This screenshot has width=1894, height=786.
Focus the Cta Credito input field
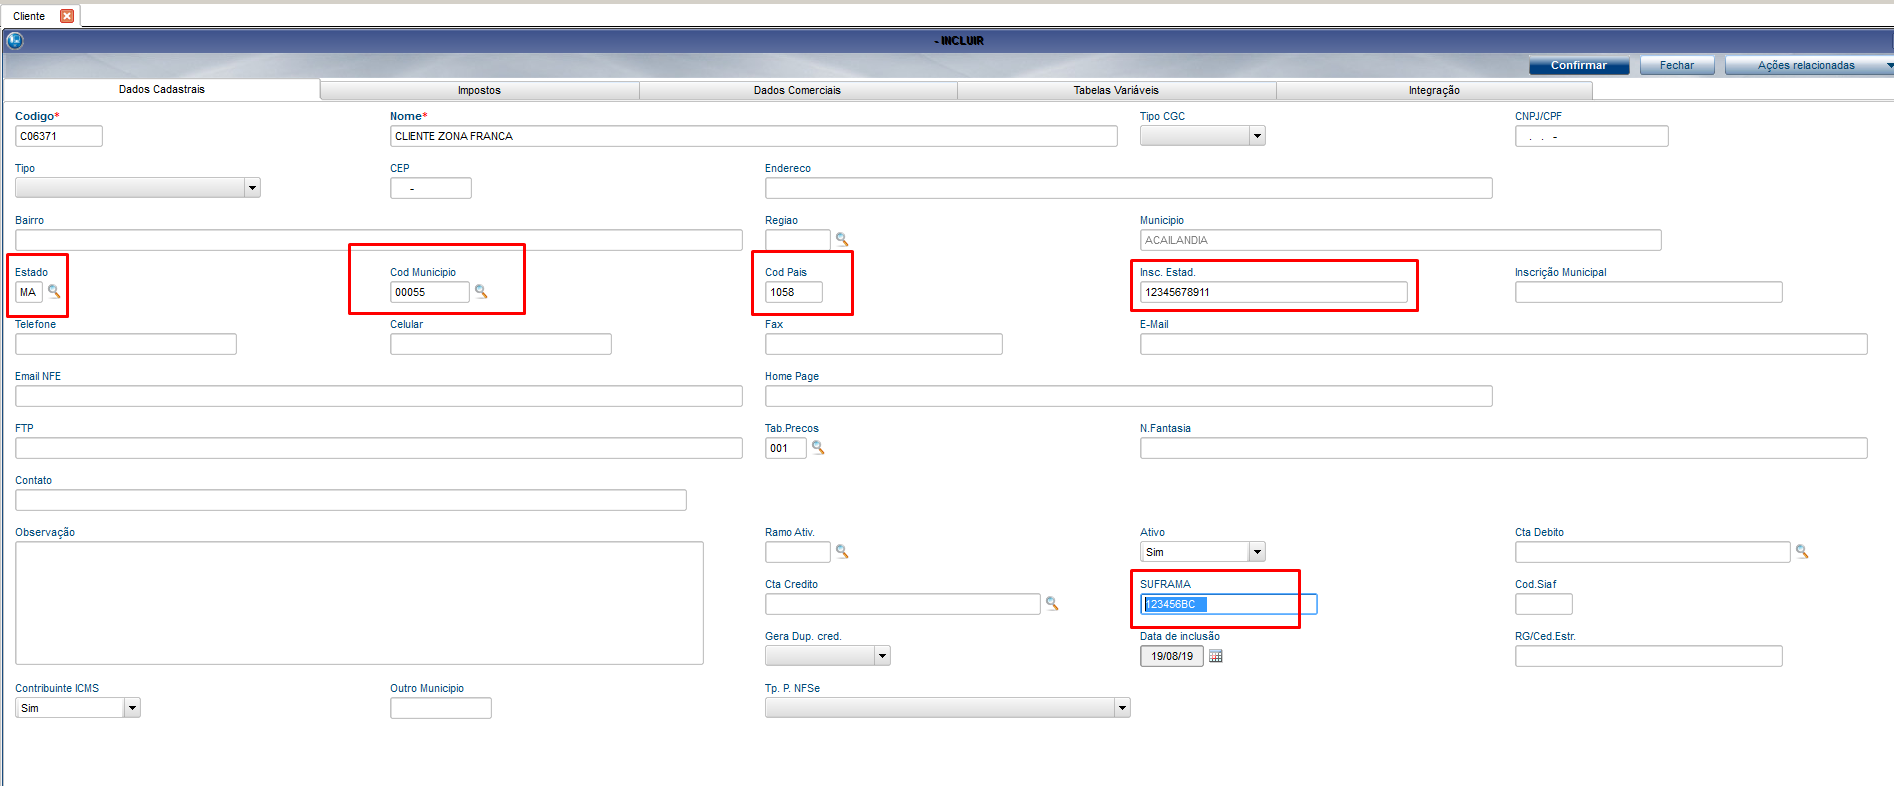tap(903, 604)
